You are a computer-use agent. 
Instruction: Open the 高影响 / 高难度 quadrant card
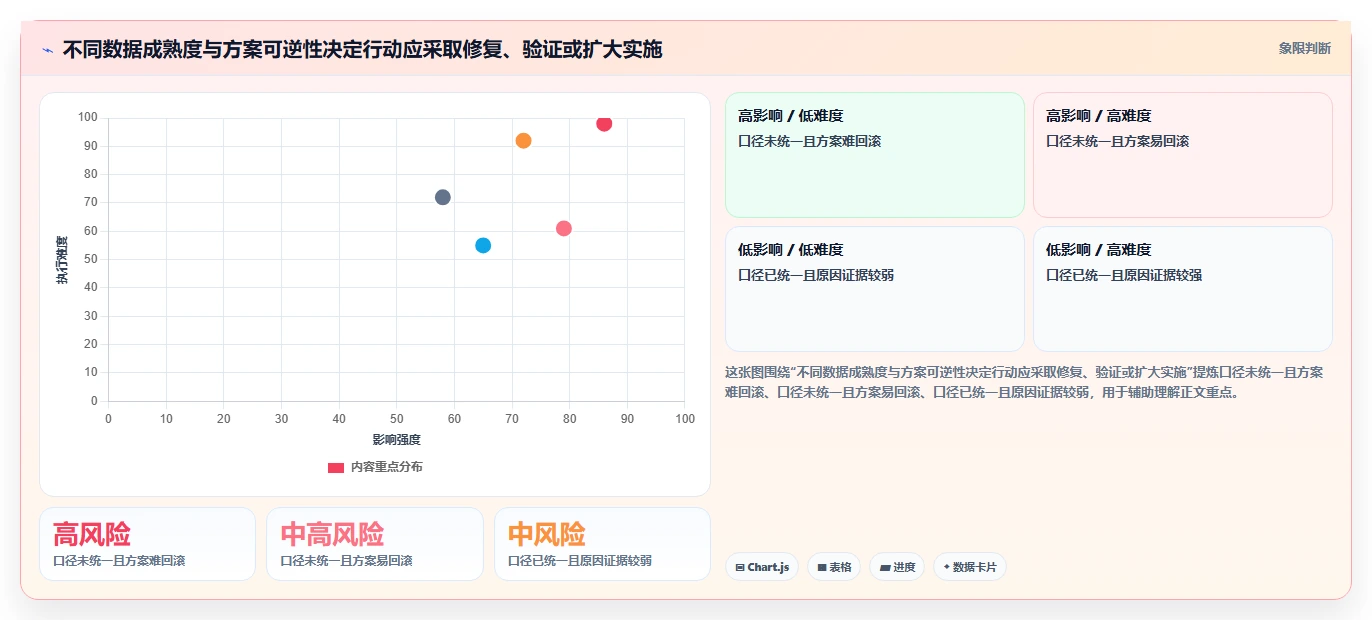[x=1183, y=155]
